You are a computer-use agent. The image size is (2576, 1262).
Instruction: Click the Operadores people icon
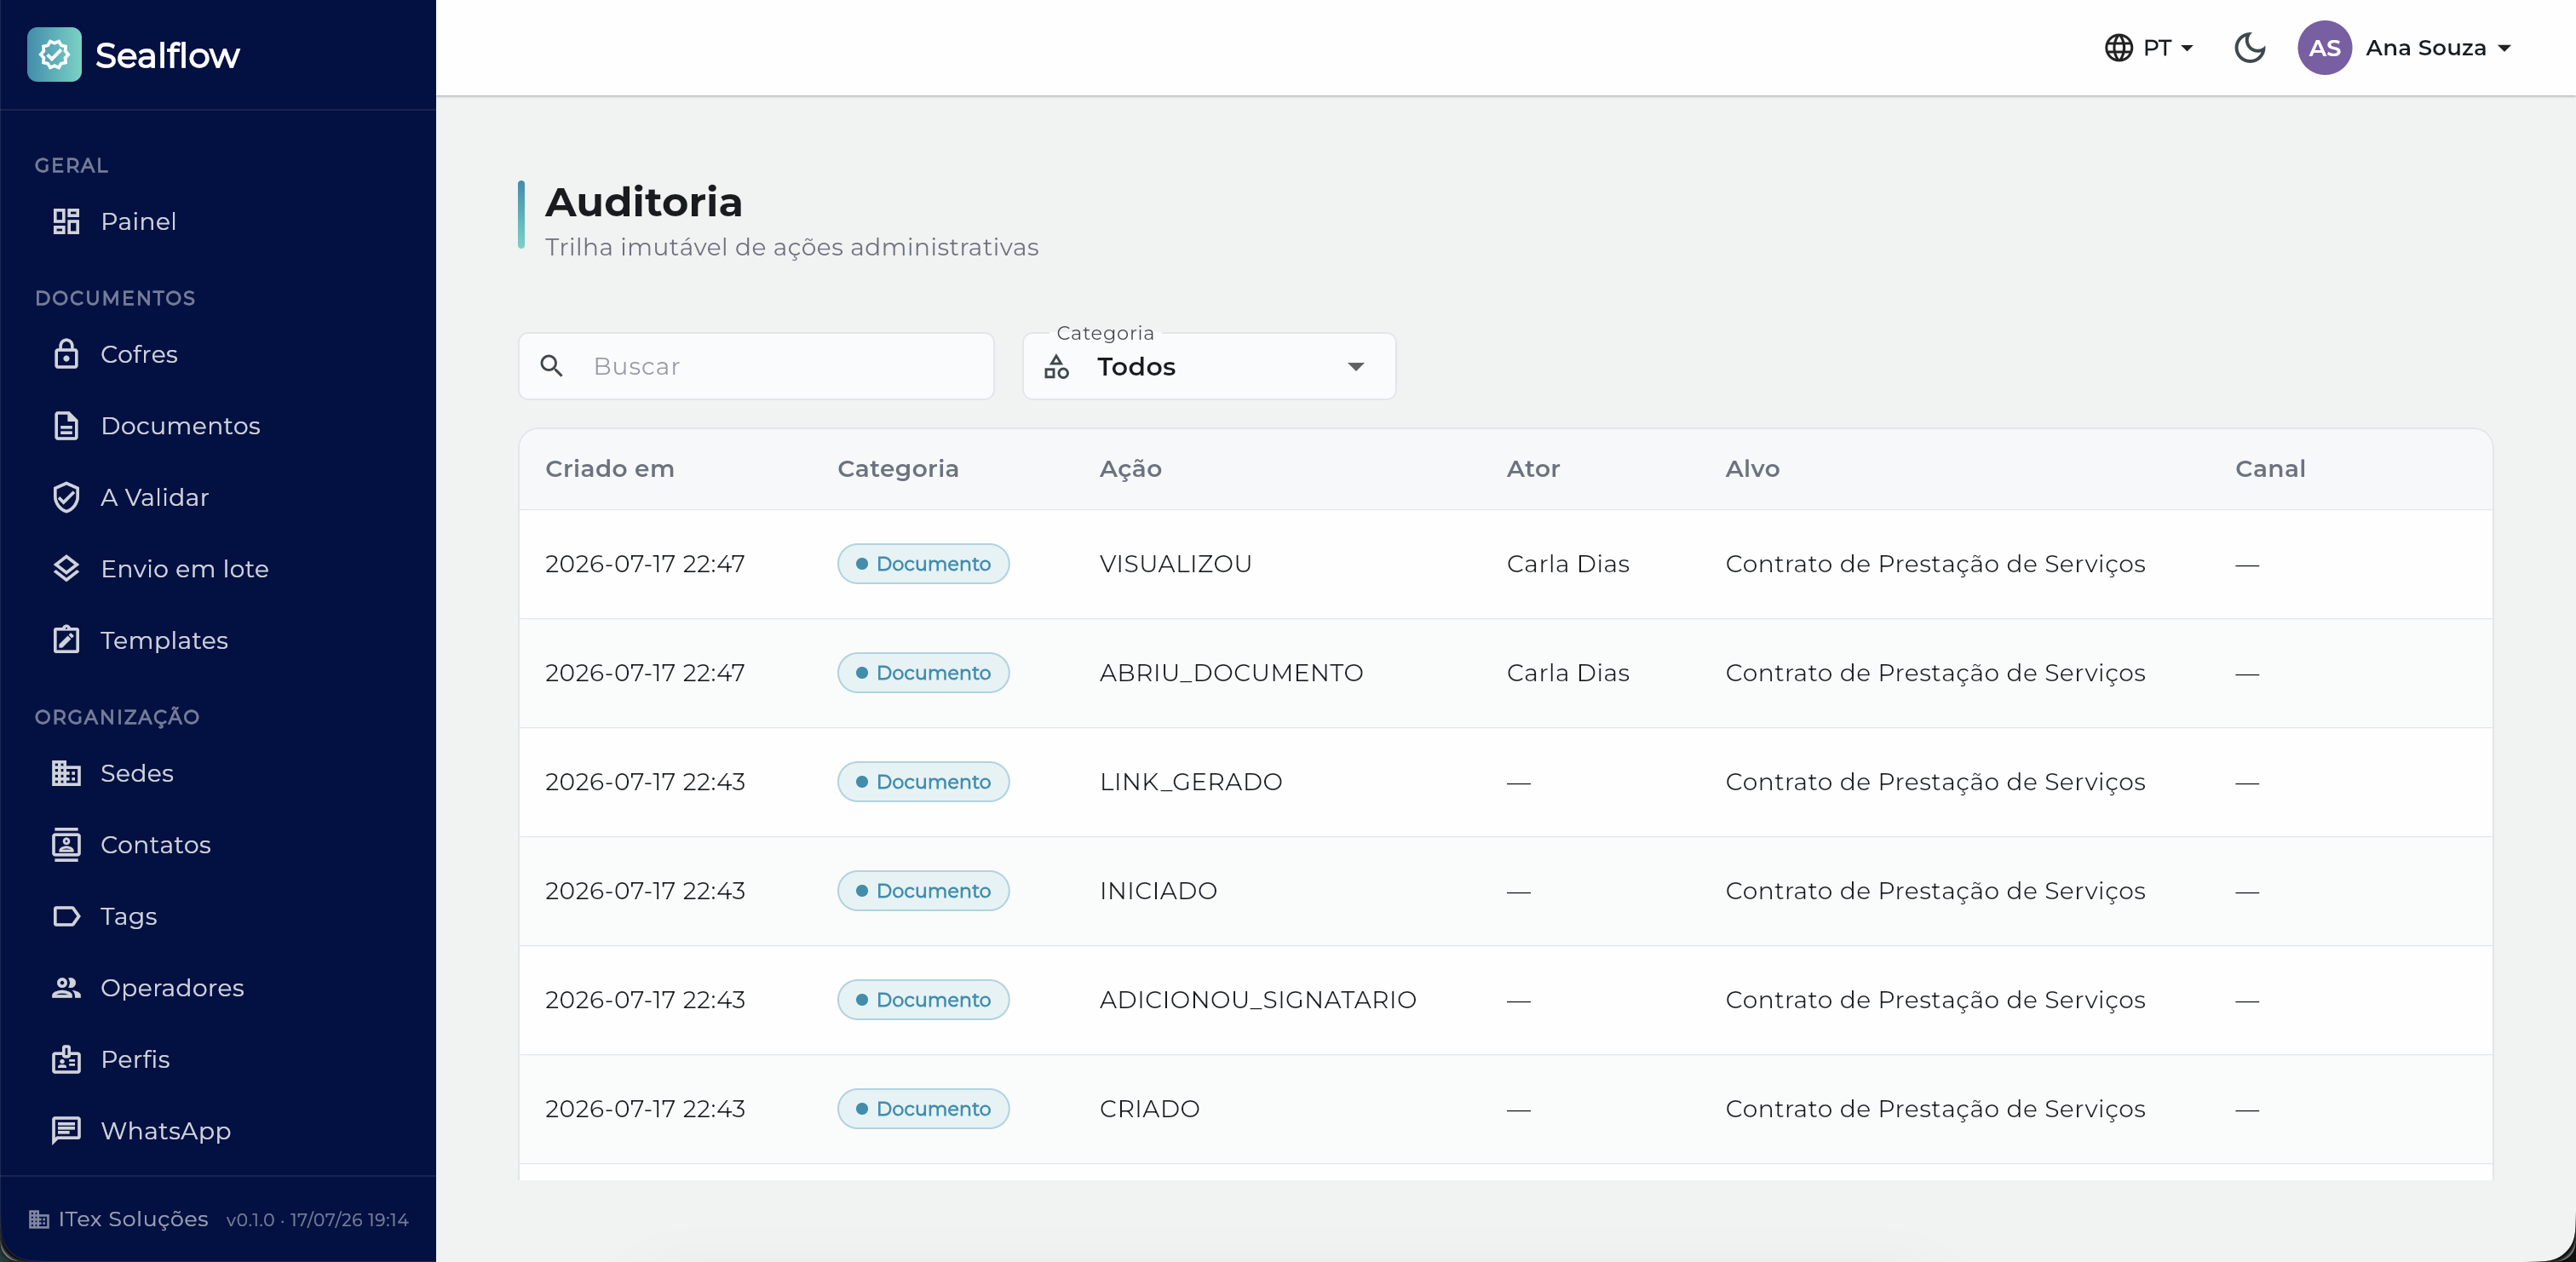click(66, 988)
